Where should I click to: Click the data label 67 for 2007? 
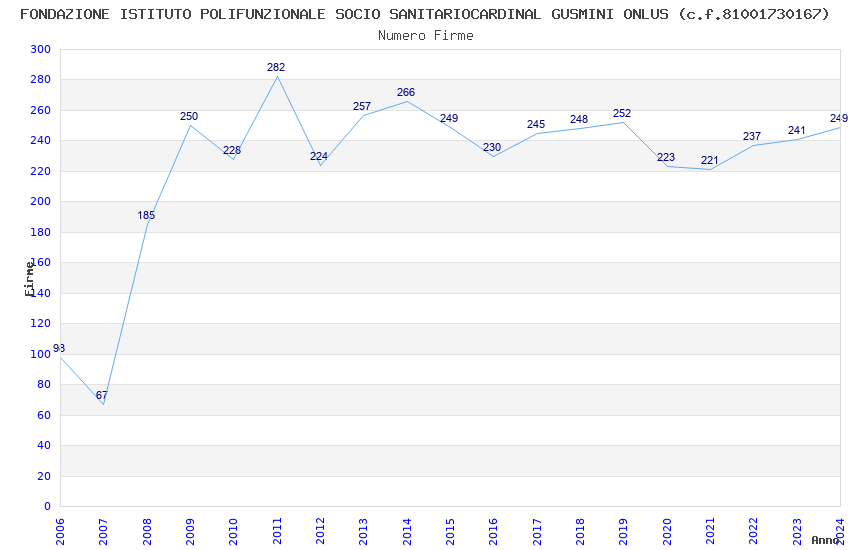click(x=101, y=396)
